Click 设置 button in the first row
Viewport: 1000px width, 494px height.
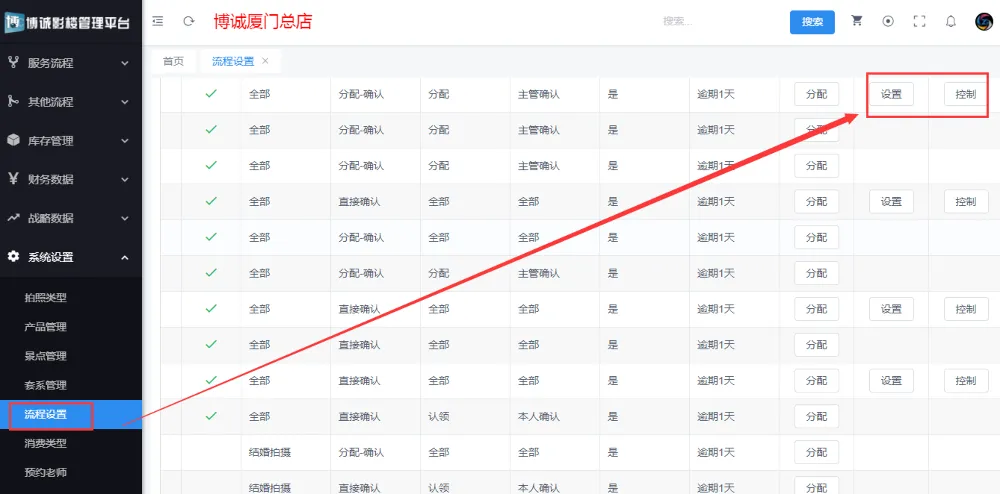click(891, 94)
